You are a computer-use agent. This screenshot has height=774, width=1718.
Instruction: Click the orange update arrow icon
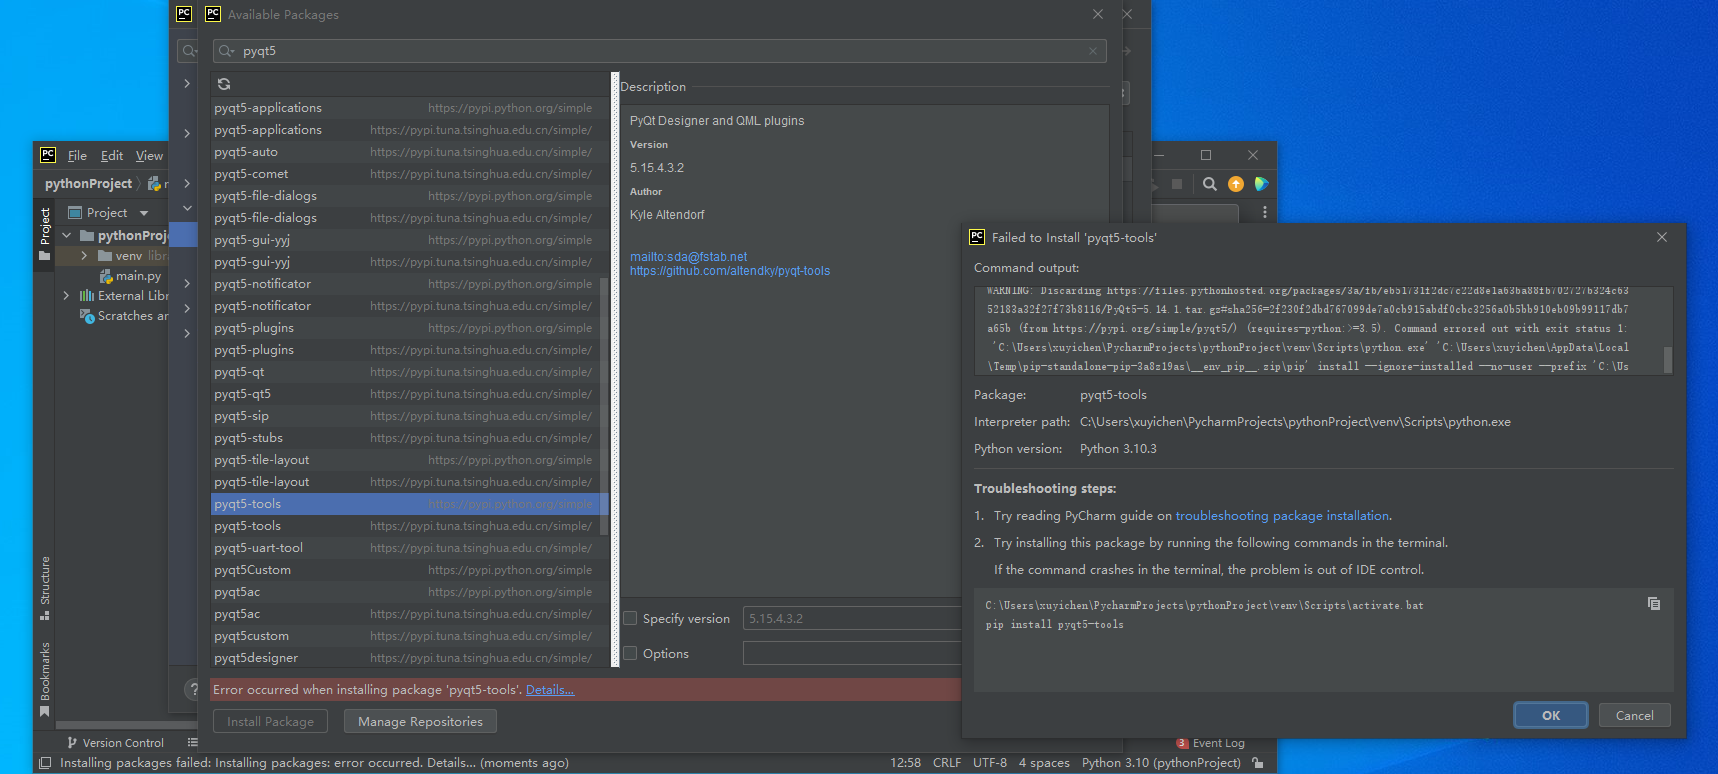click(1236, 184)
